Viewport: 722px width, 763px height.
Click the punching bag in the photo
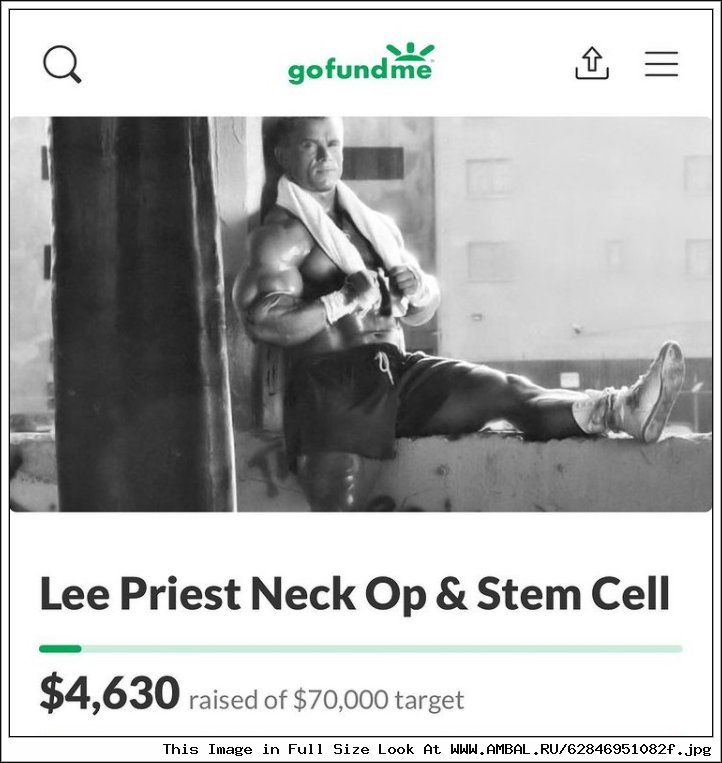(141, 314)
